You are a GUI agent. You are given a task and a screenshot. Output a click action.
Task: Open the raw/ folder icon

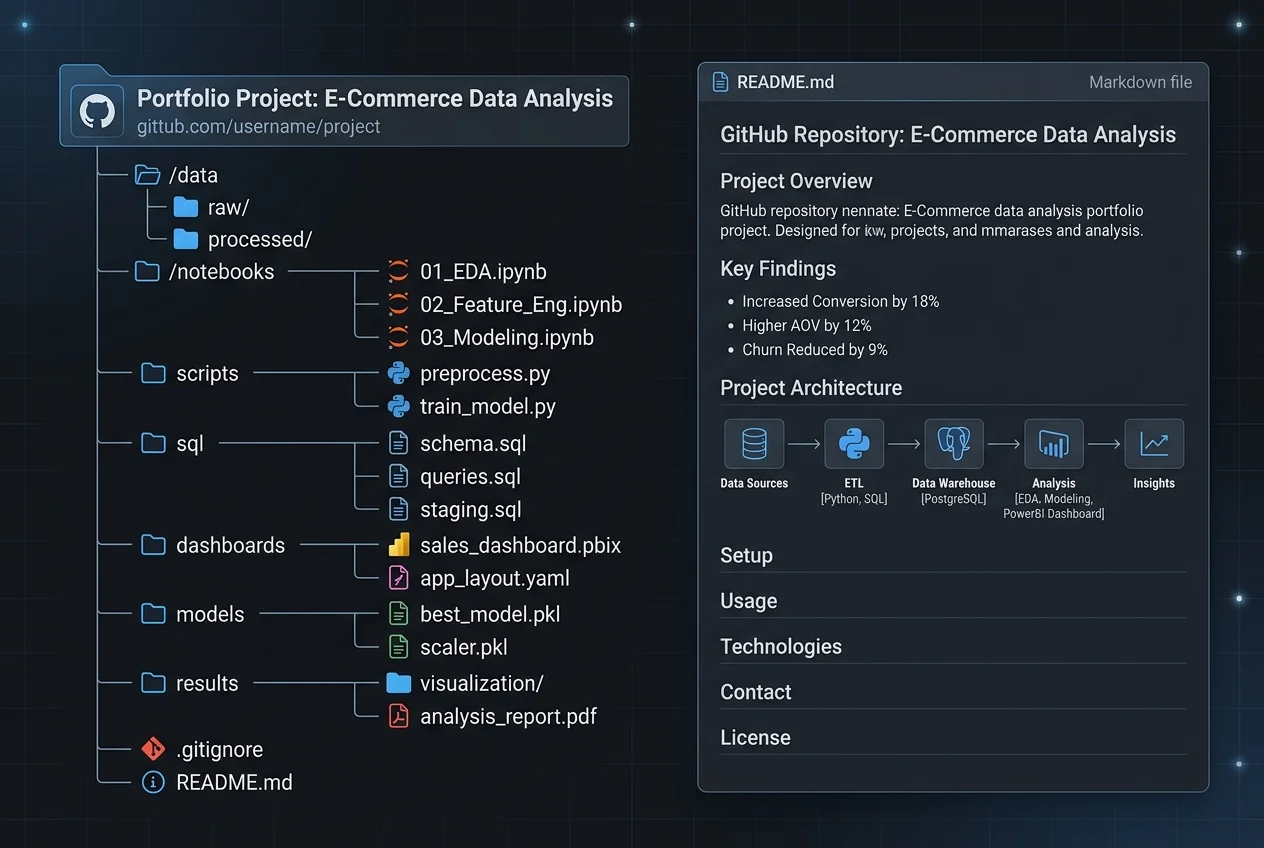pos(185,207)
